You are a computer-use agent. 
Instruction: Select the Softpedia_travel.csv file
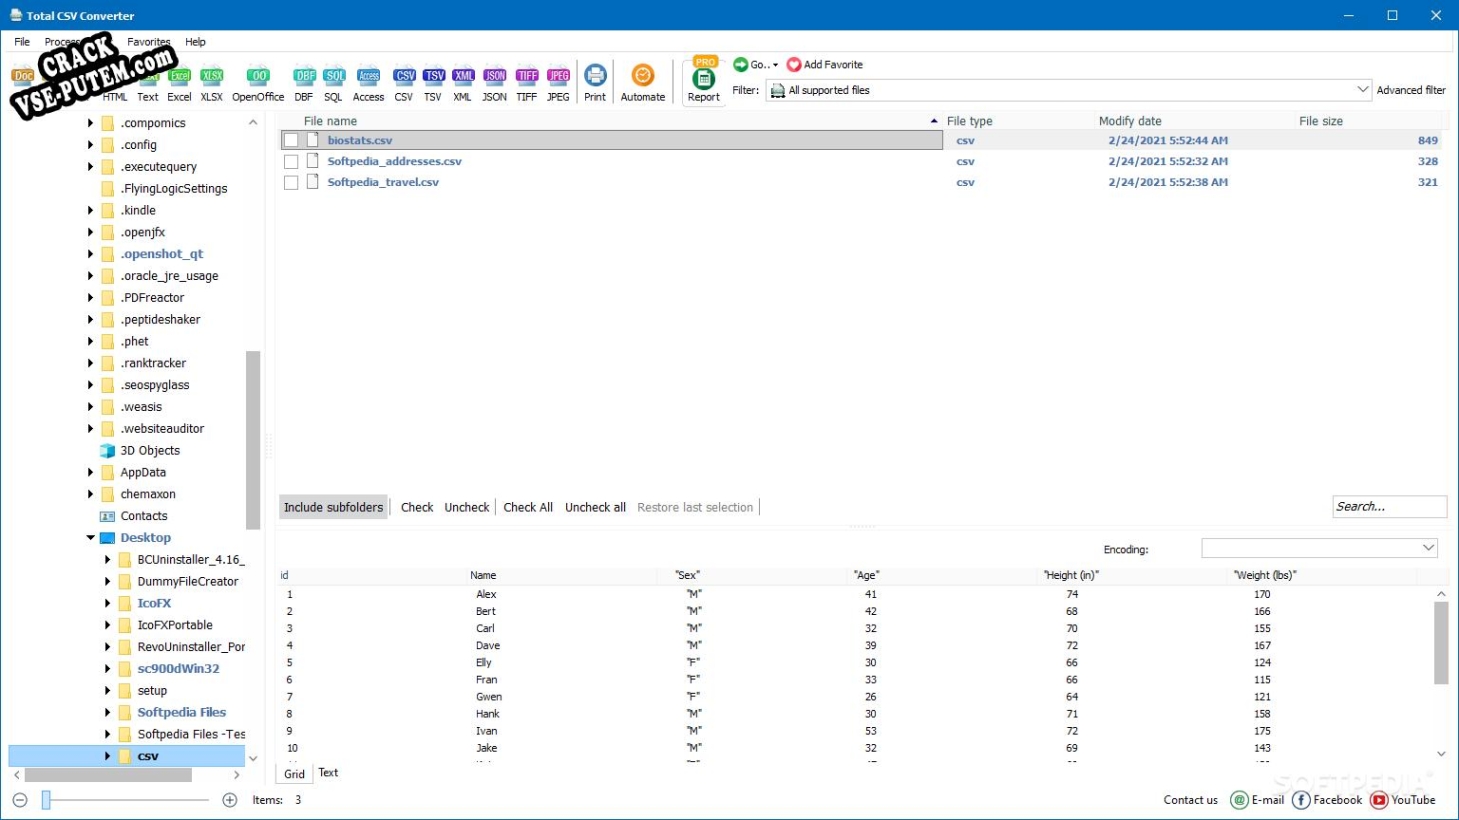point(383,182)
